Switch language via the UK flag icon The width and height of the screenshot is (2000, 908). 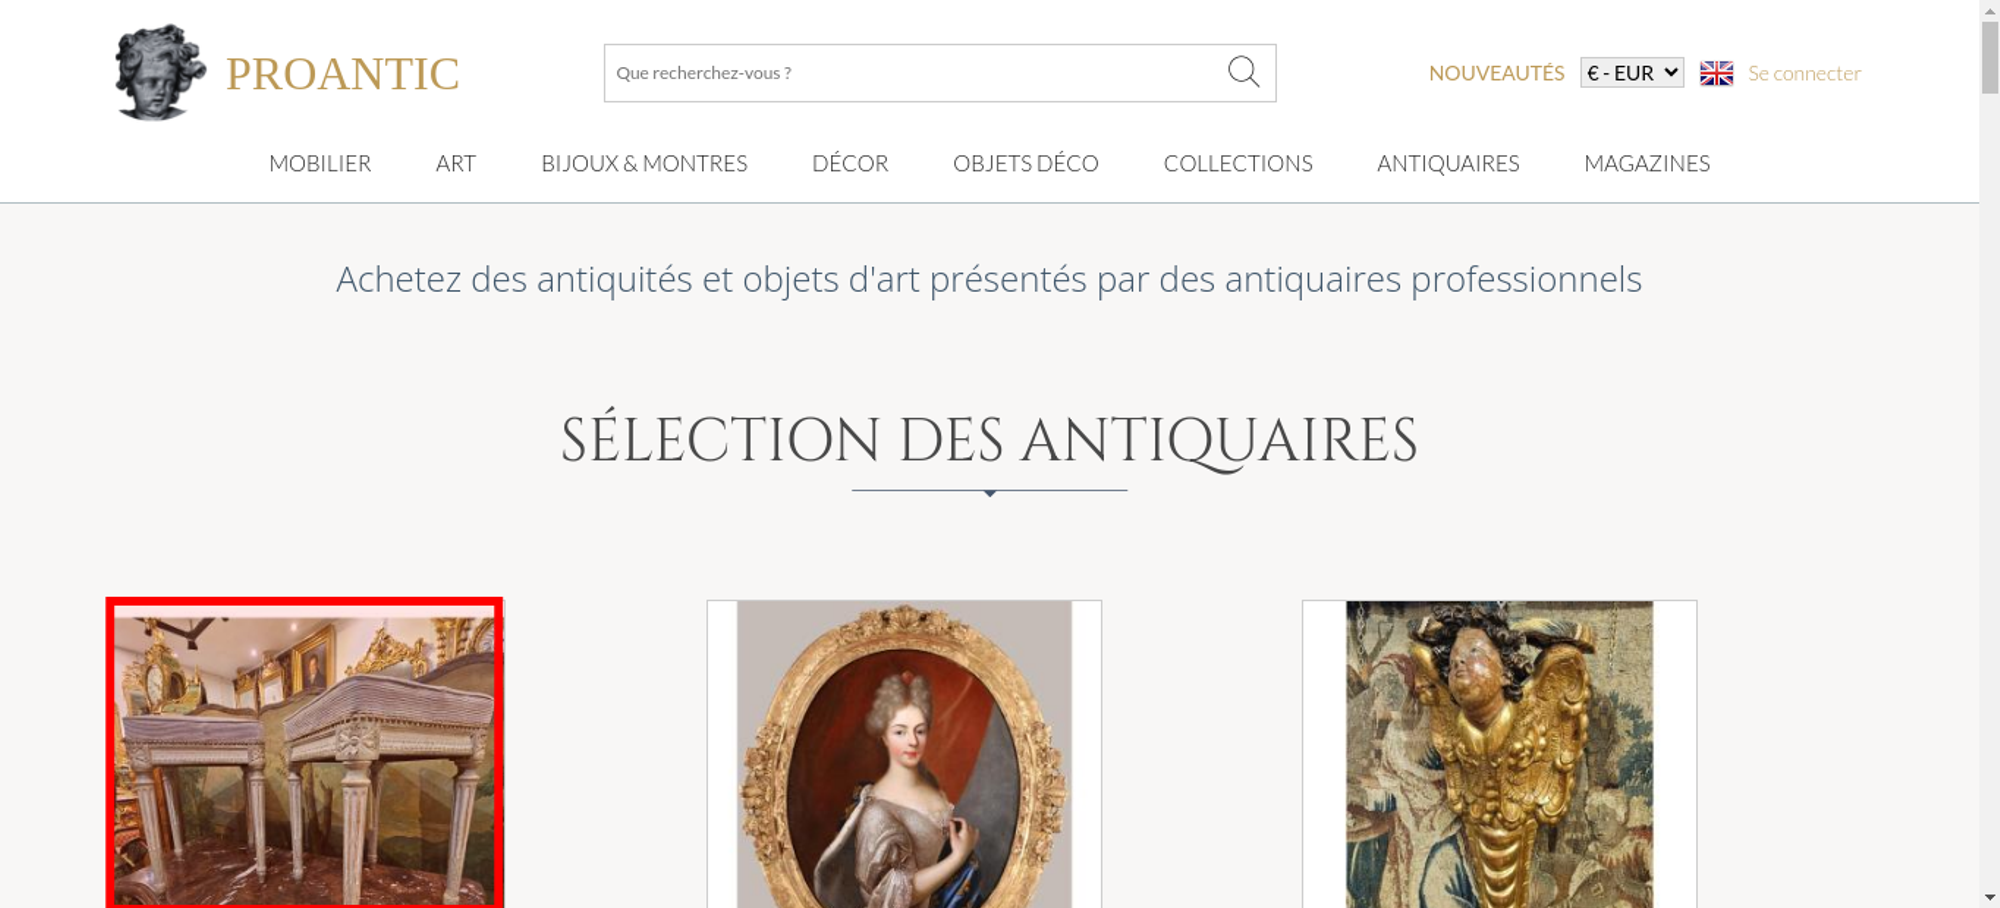(x=1716, y=73)
